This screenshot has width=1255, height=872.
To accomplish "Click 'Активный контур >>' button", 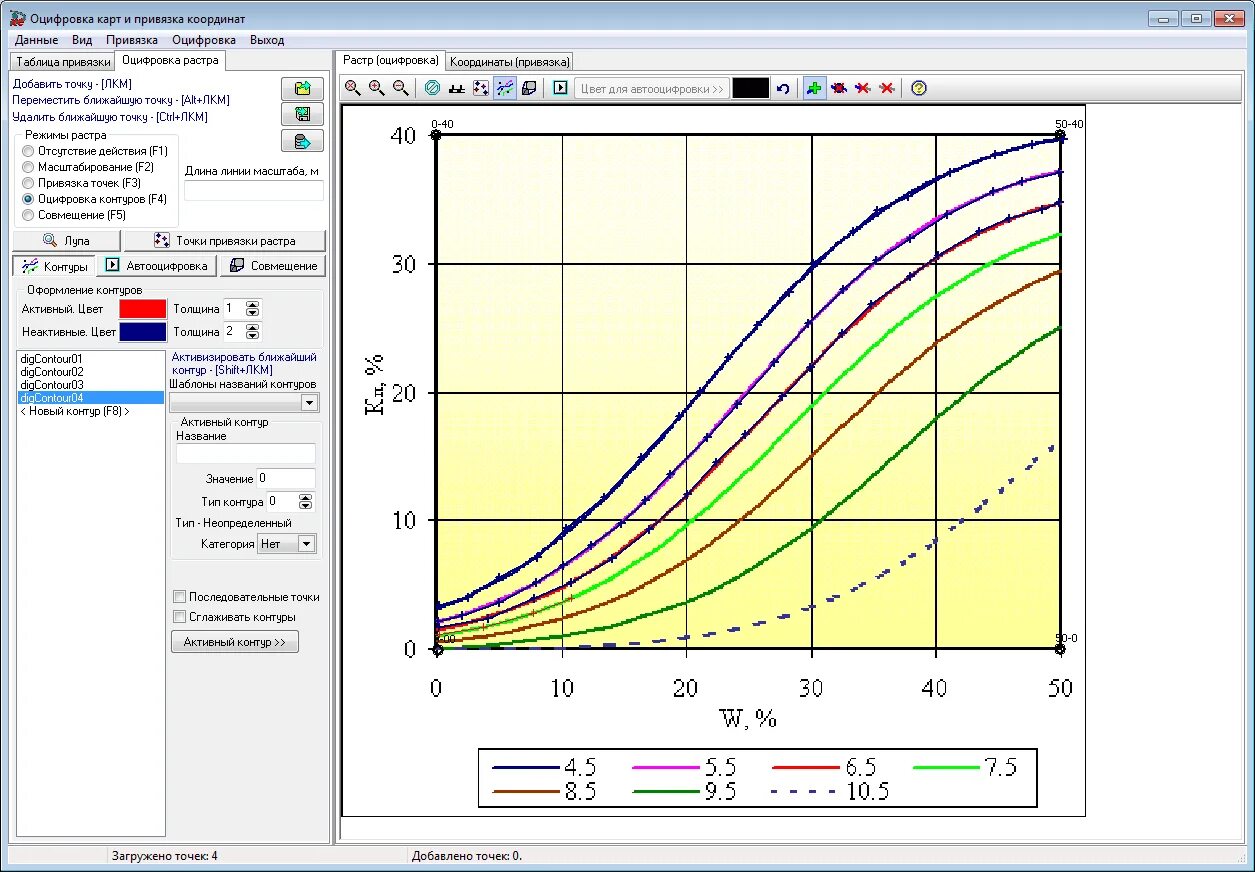I will click(x=235, y=642).
